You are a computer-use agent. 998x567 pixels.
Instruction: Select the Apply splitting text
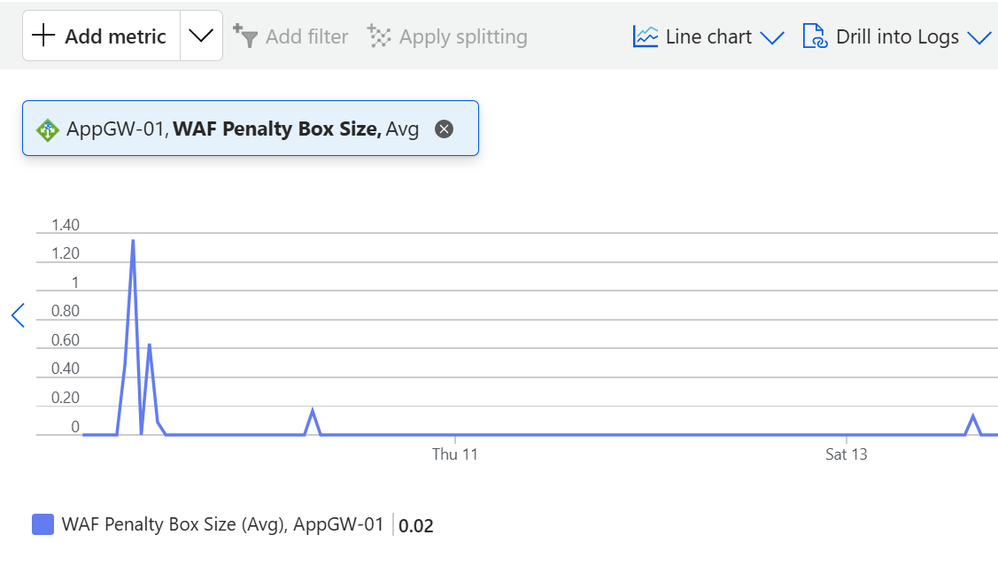tap(463, 37)
